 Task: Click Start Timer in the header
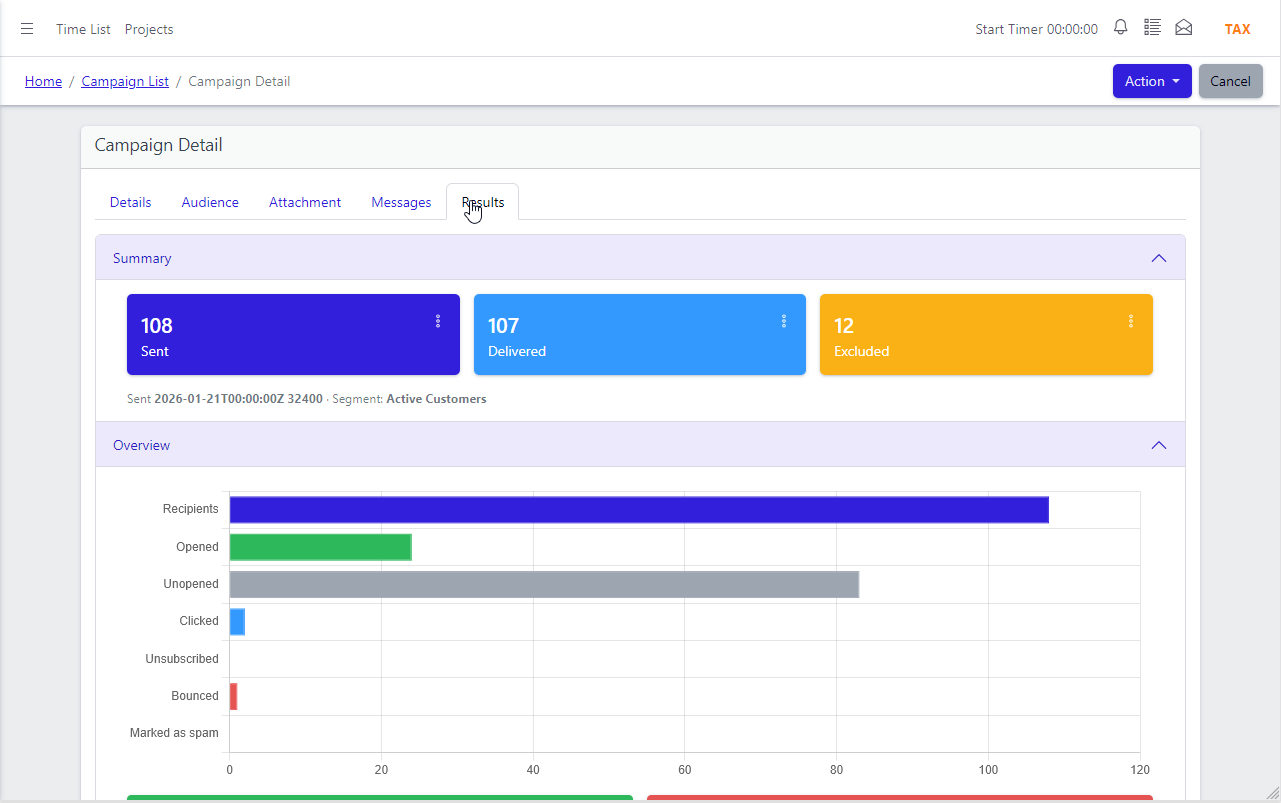coord(1036,29)
